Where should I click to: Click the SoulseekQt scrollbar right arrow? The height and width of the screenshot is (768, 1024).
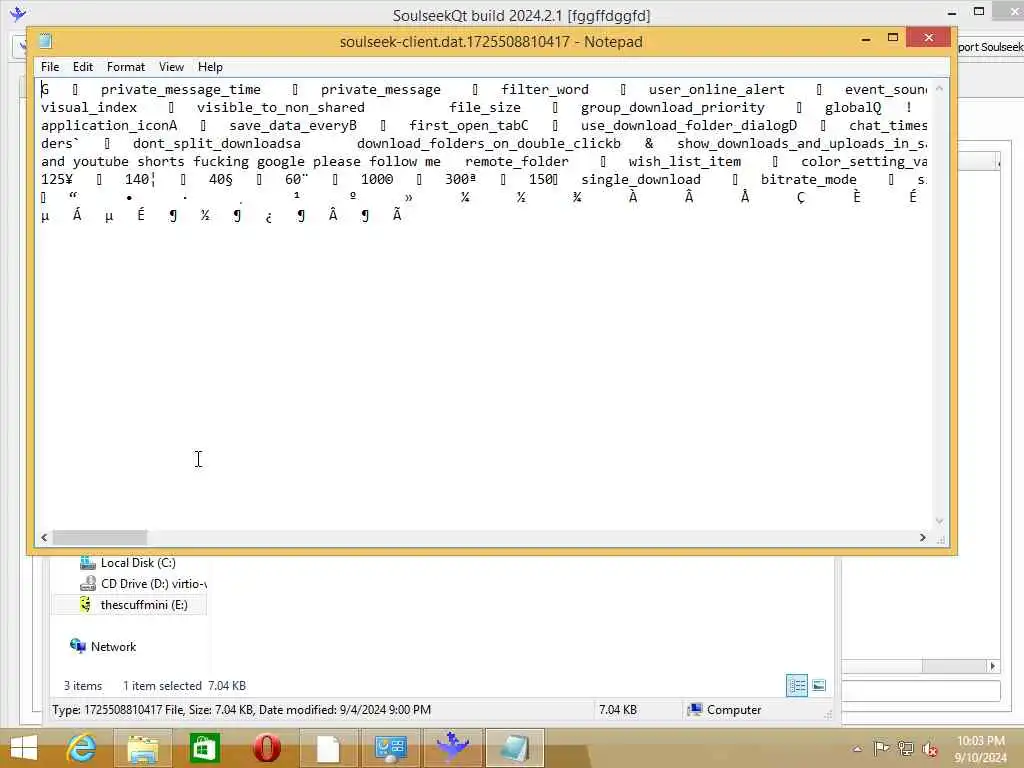coord(993,666)
